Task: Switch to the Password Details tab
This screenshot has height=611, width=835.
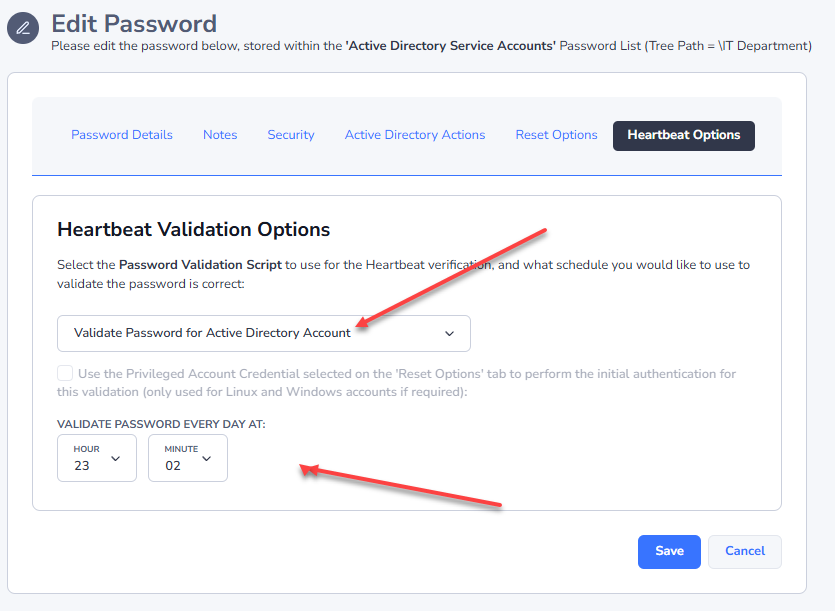Action: (122, 135)
